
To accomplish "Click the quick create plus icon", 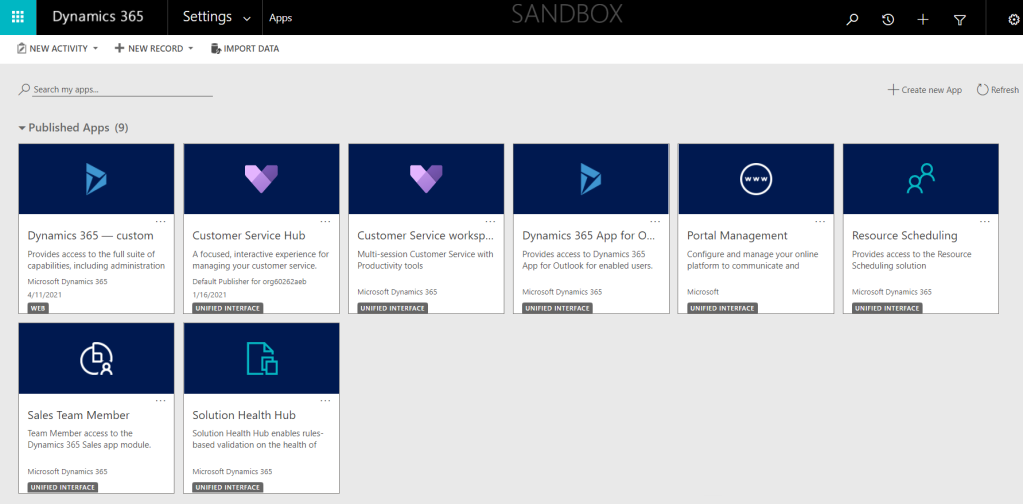I will [923, 19].
